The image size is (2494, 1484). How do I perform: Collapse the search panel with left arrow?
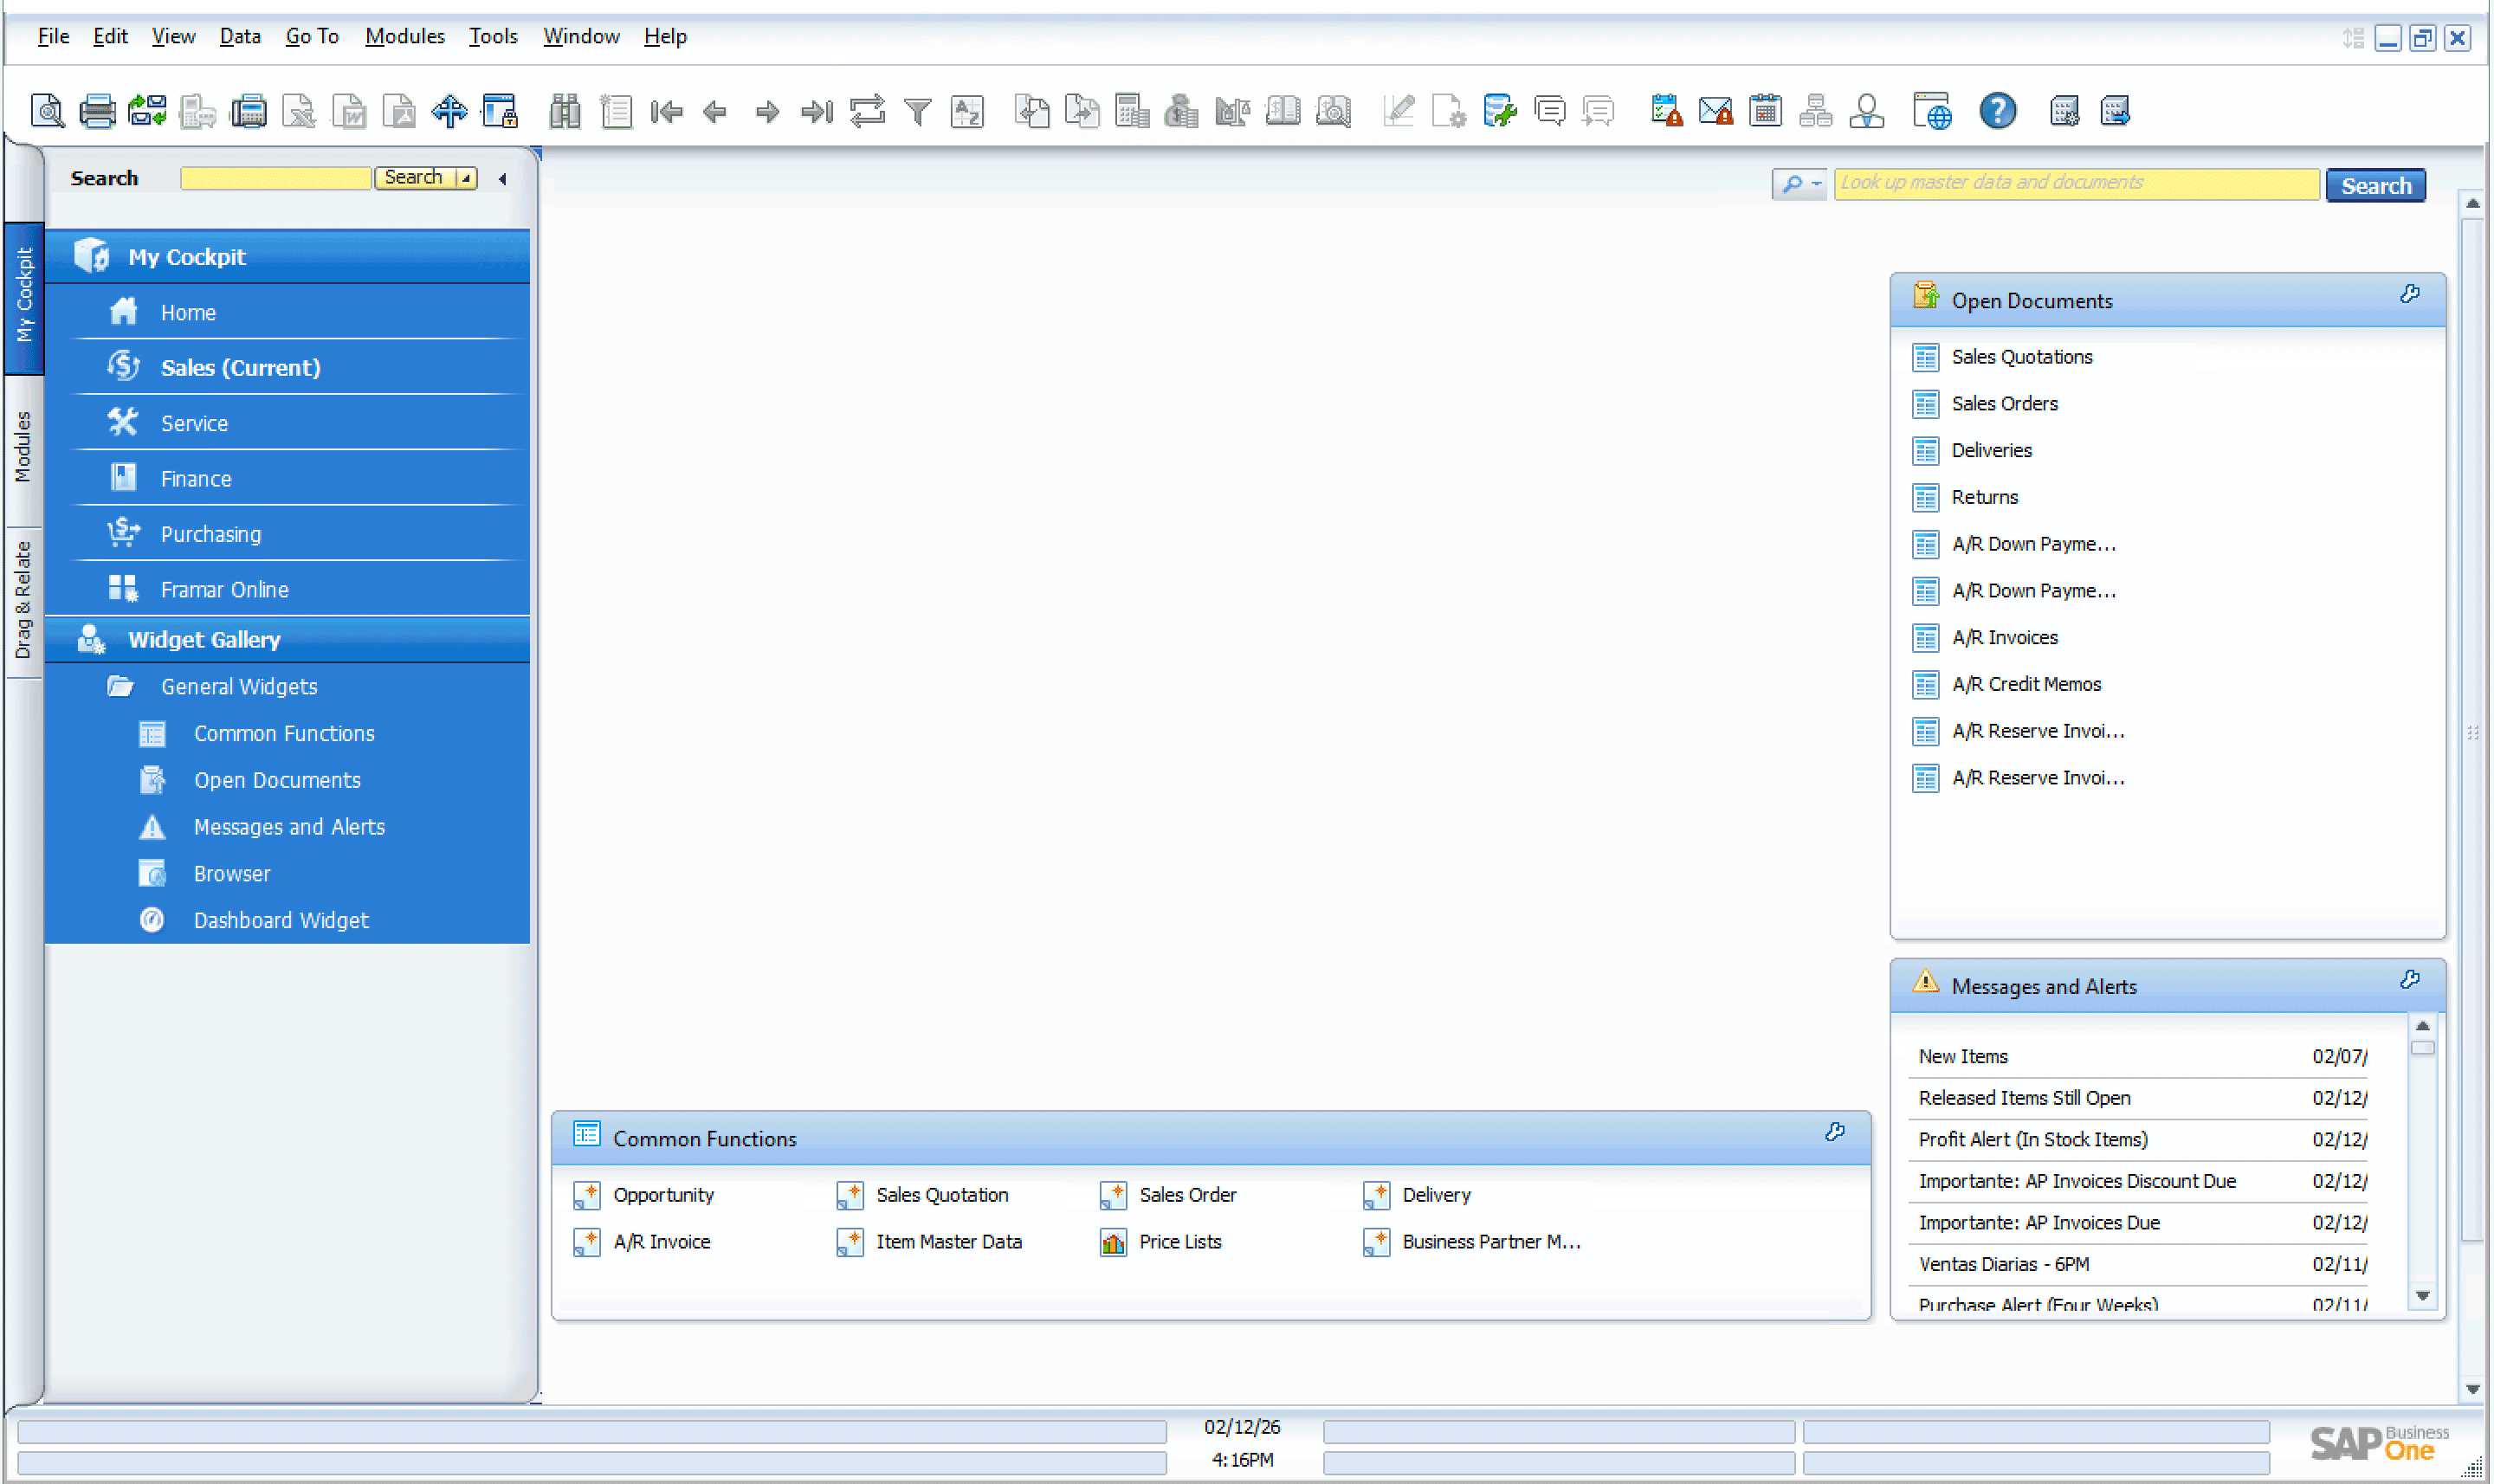tap(503, 180)
